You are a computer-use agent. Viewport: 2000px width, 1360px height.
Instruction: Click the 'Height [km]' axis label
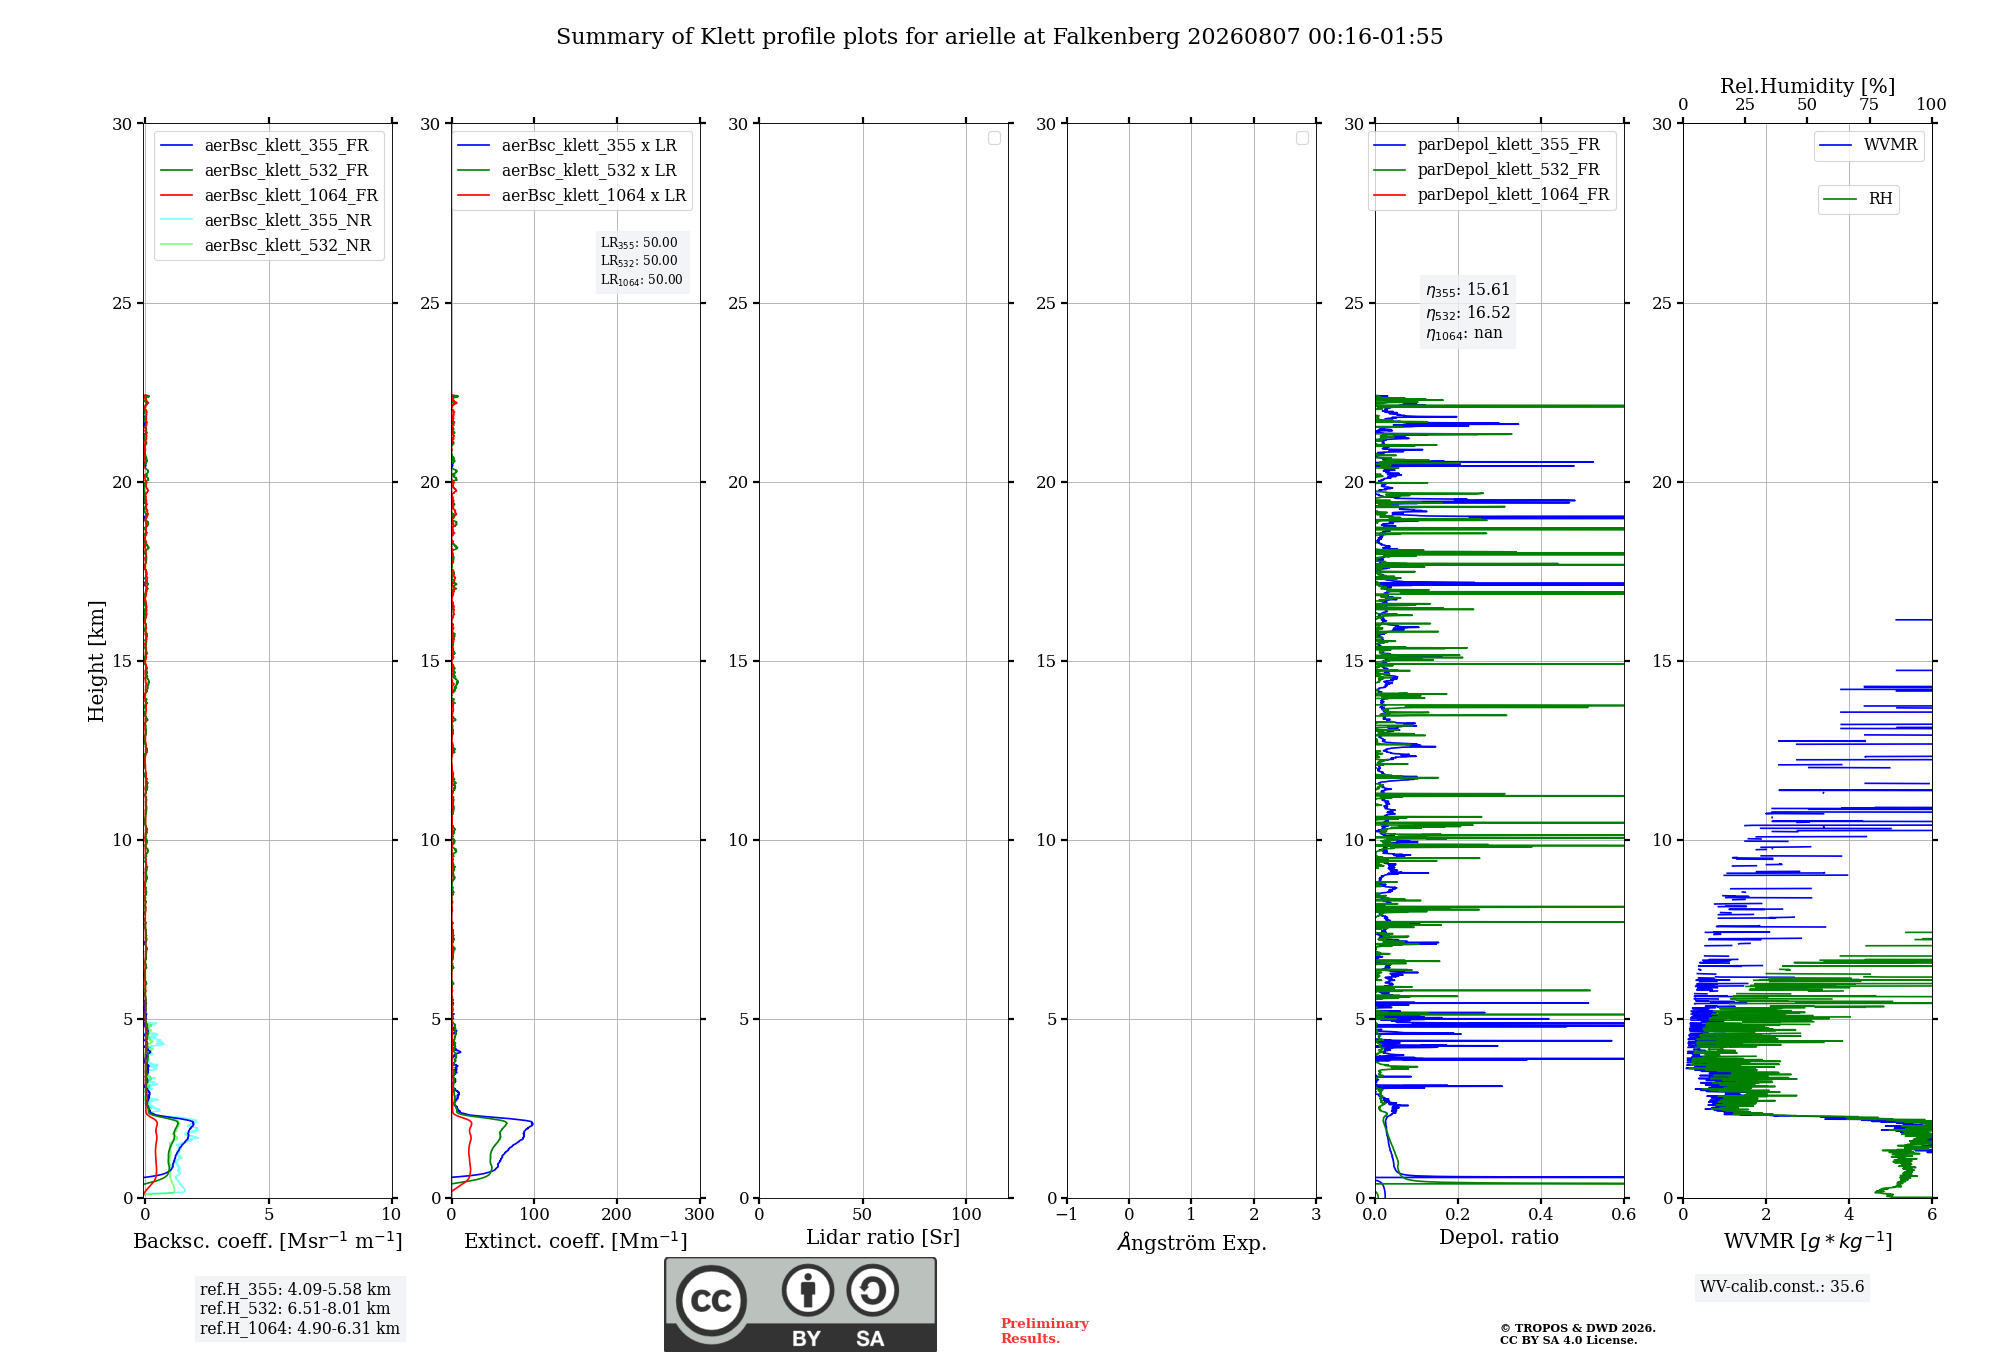pyautogui.click(x=96, y=661)
